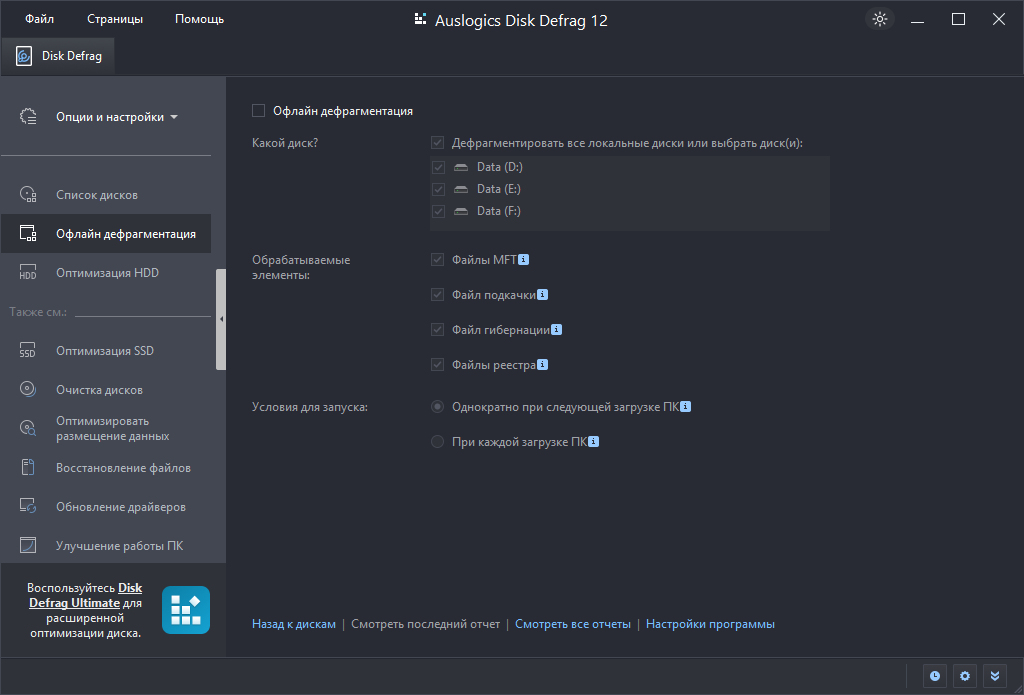Image resolution: width=1024 pixels, height=695 pixels.
Task: Open the Настройки программы link
Action: (711, 624)
